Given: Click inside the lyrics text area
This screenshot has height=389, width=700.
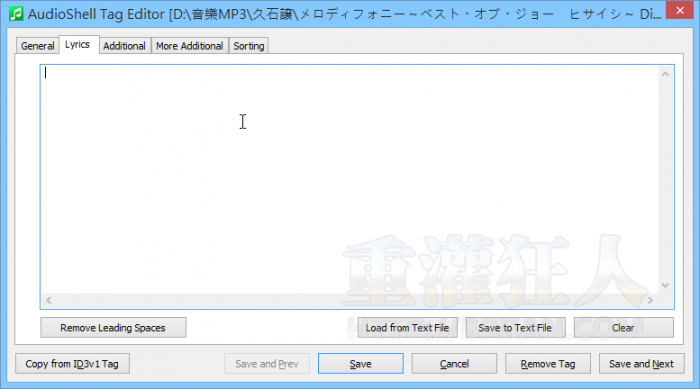Looking at the screenshot, I should [350, 179].
